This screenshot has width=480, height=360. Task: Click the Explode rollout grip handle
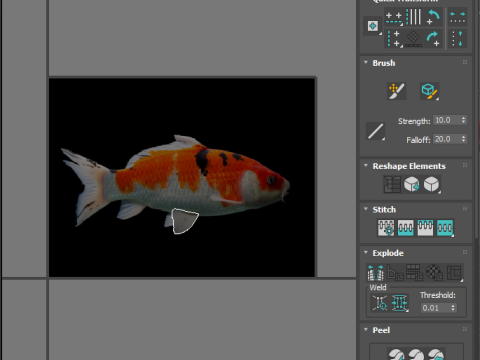(465, 252)
